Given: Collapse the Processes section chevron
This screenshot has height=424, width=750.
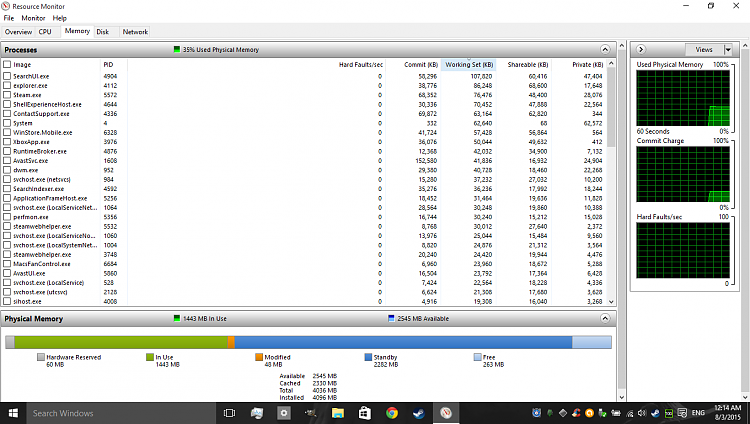Looking at the screenshot, I should [605, 49].
